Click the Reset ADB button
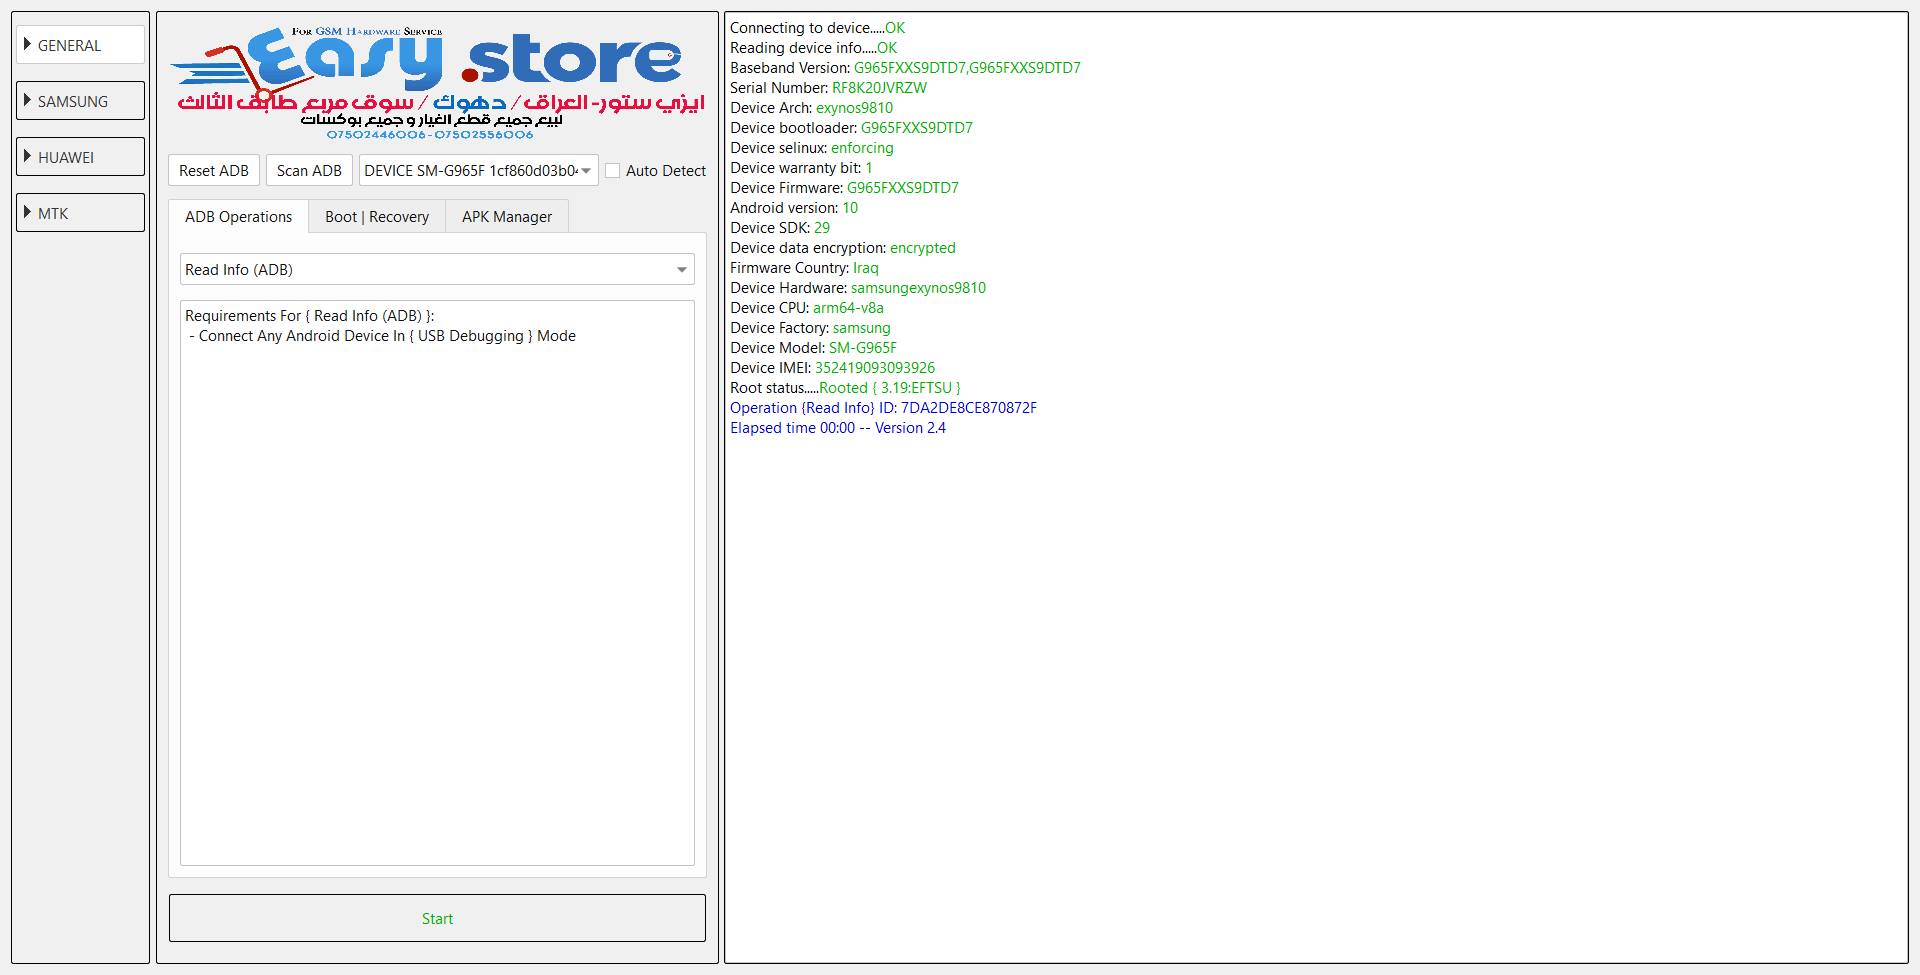Viewport: 1920px width, 975px height. click(x=214, y=170)
